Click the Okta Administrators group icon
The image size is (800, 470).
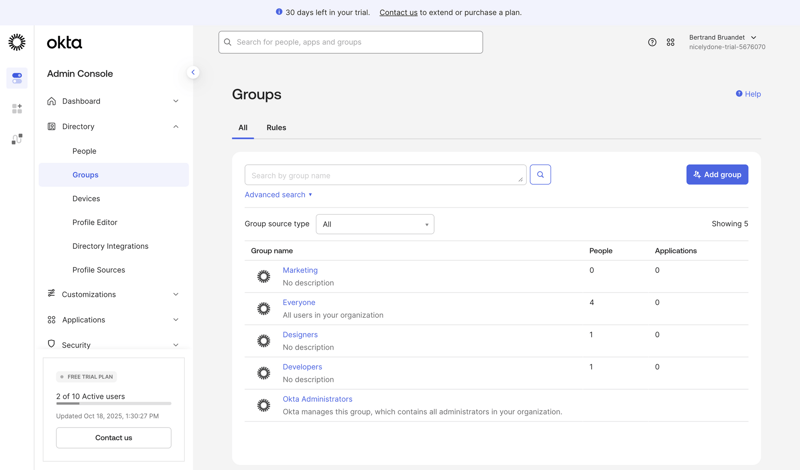[x=264, y=405]
